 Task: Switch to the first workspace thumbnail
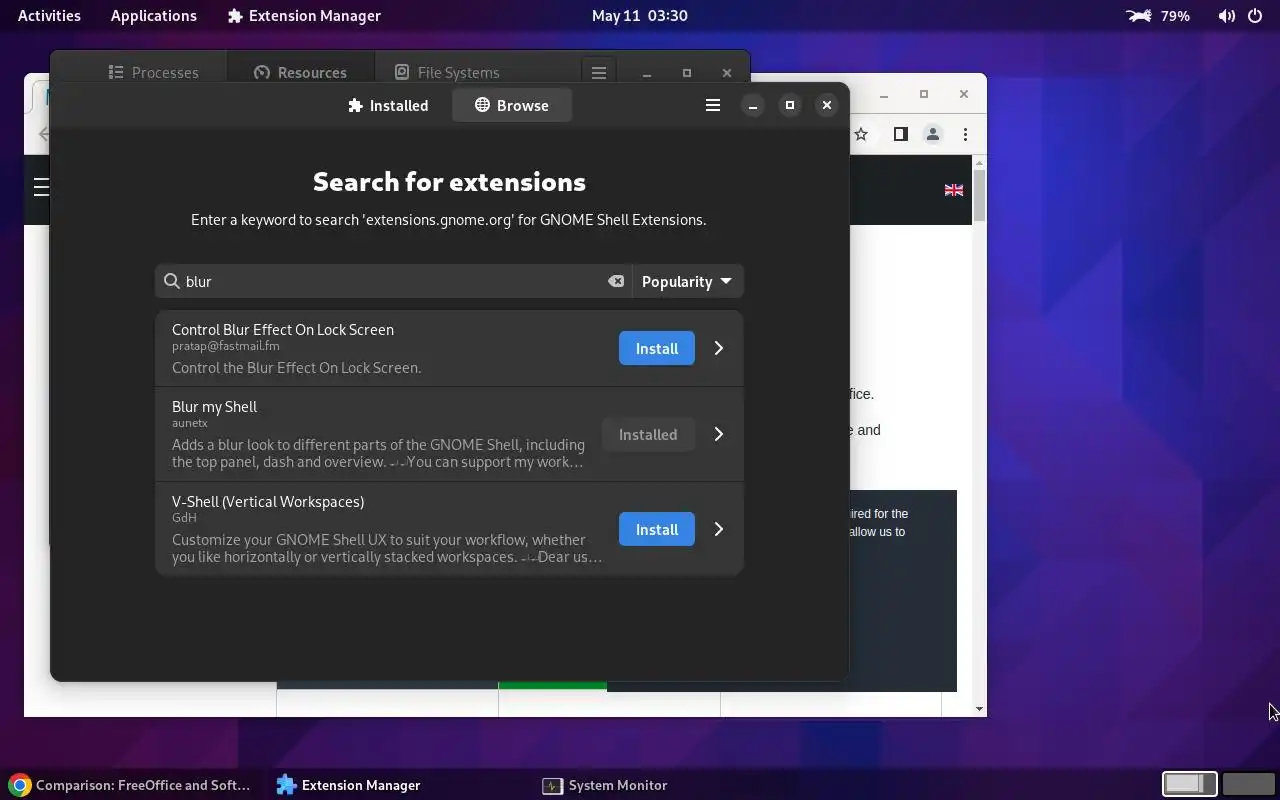click(x=1189, y=784)
